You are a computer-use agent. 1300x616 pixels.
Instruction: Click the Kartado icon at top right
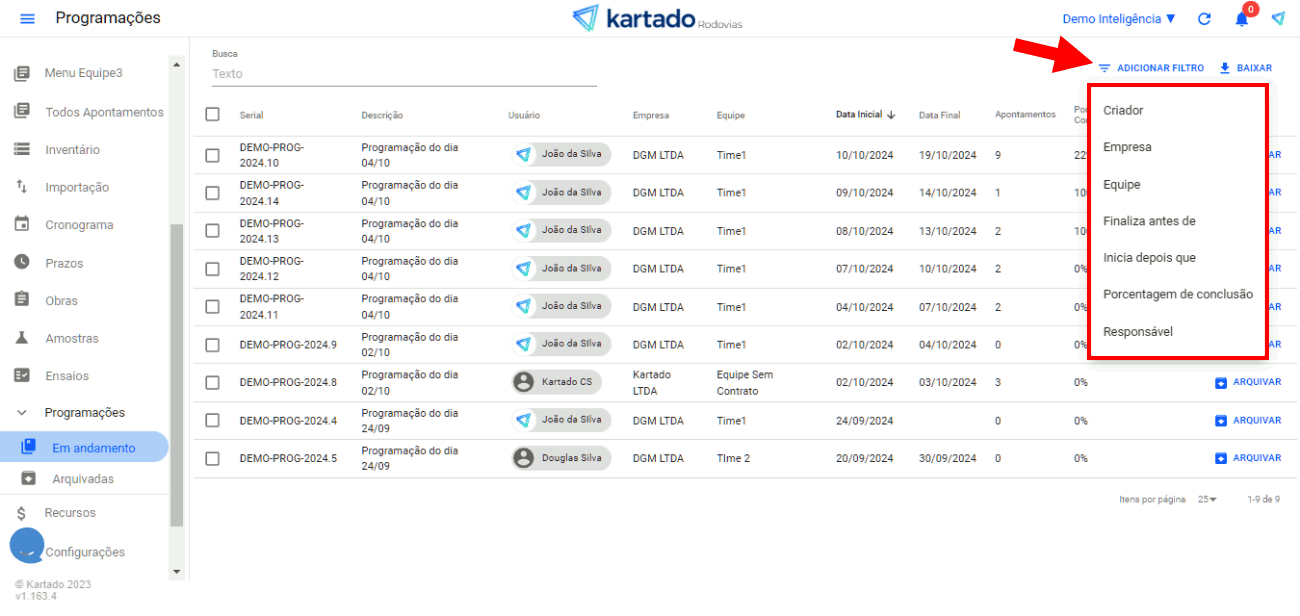pyautogui.click(x=1278, y=19)
